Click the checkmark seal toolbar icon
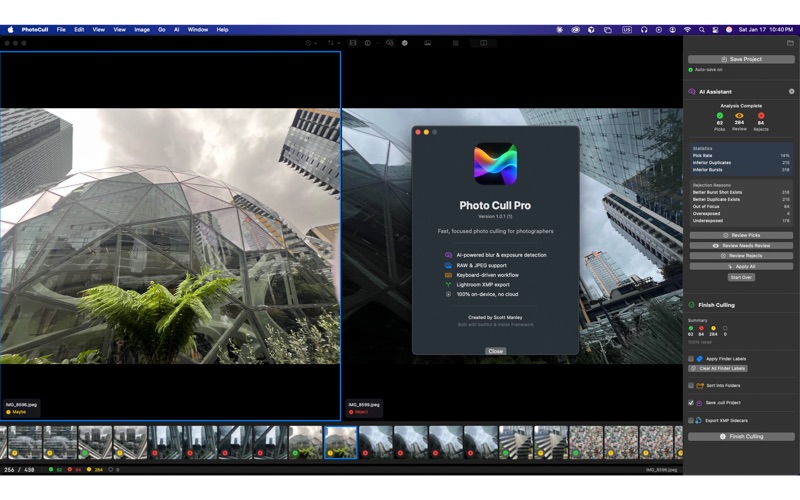The width and height of the screenshot is (800, 500). click(x=405, y=43)
